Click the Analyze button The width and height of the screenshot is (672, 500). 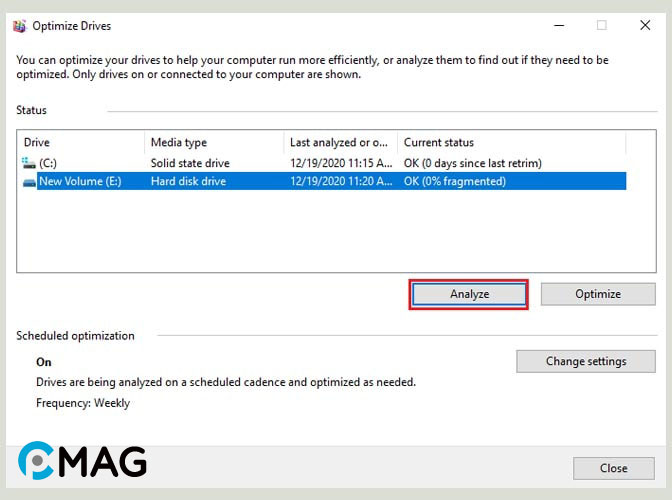click(x=469, y=294)
